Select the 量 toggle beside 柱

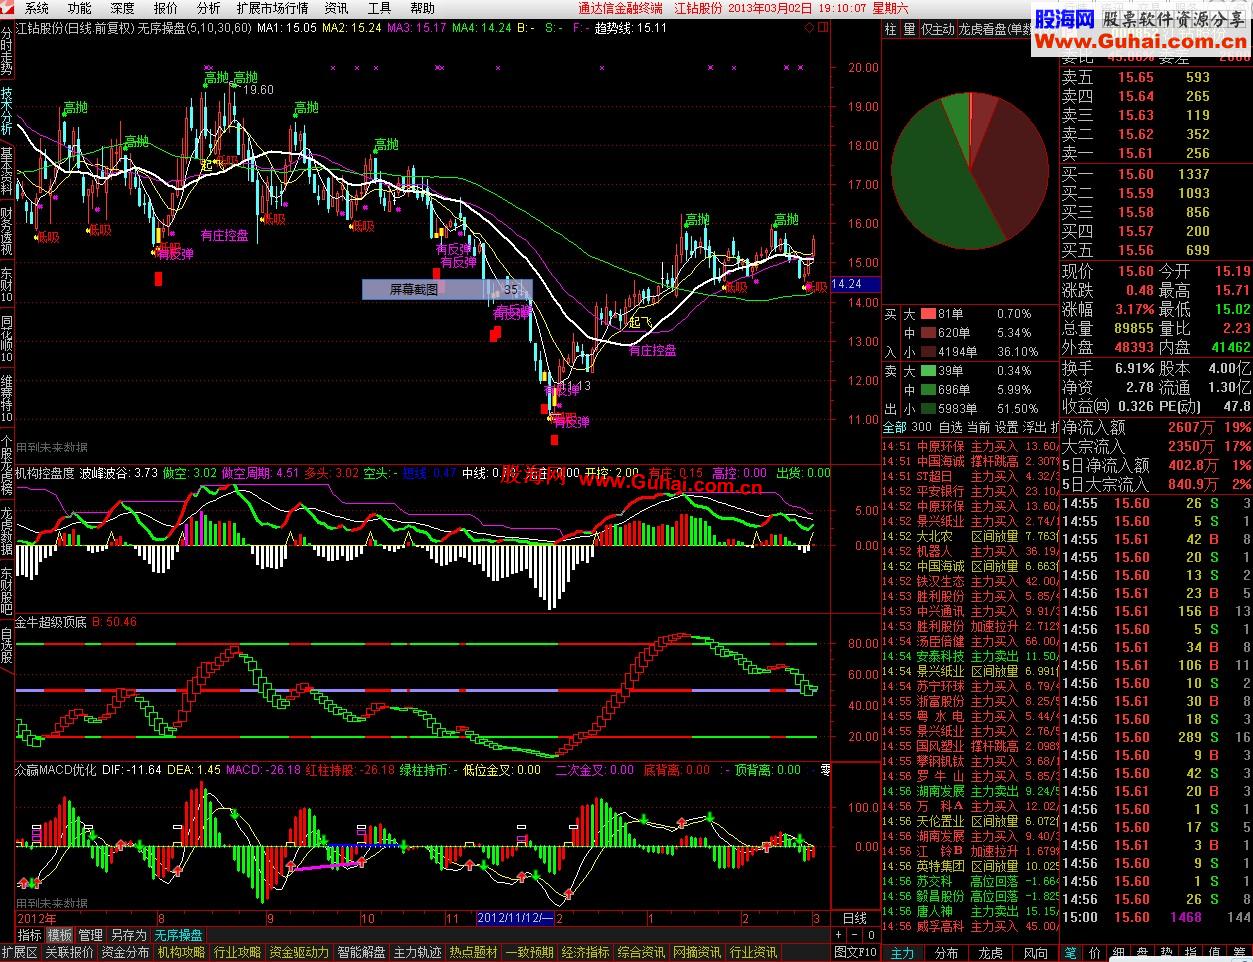[x=909, y=30]
